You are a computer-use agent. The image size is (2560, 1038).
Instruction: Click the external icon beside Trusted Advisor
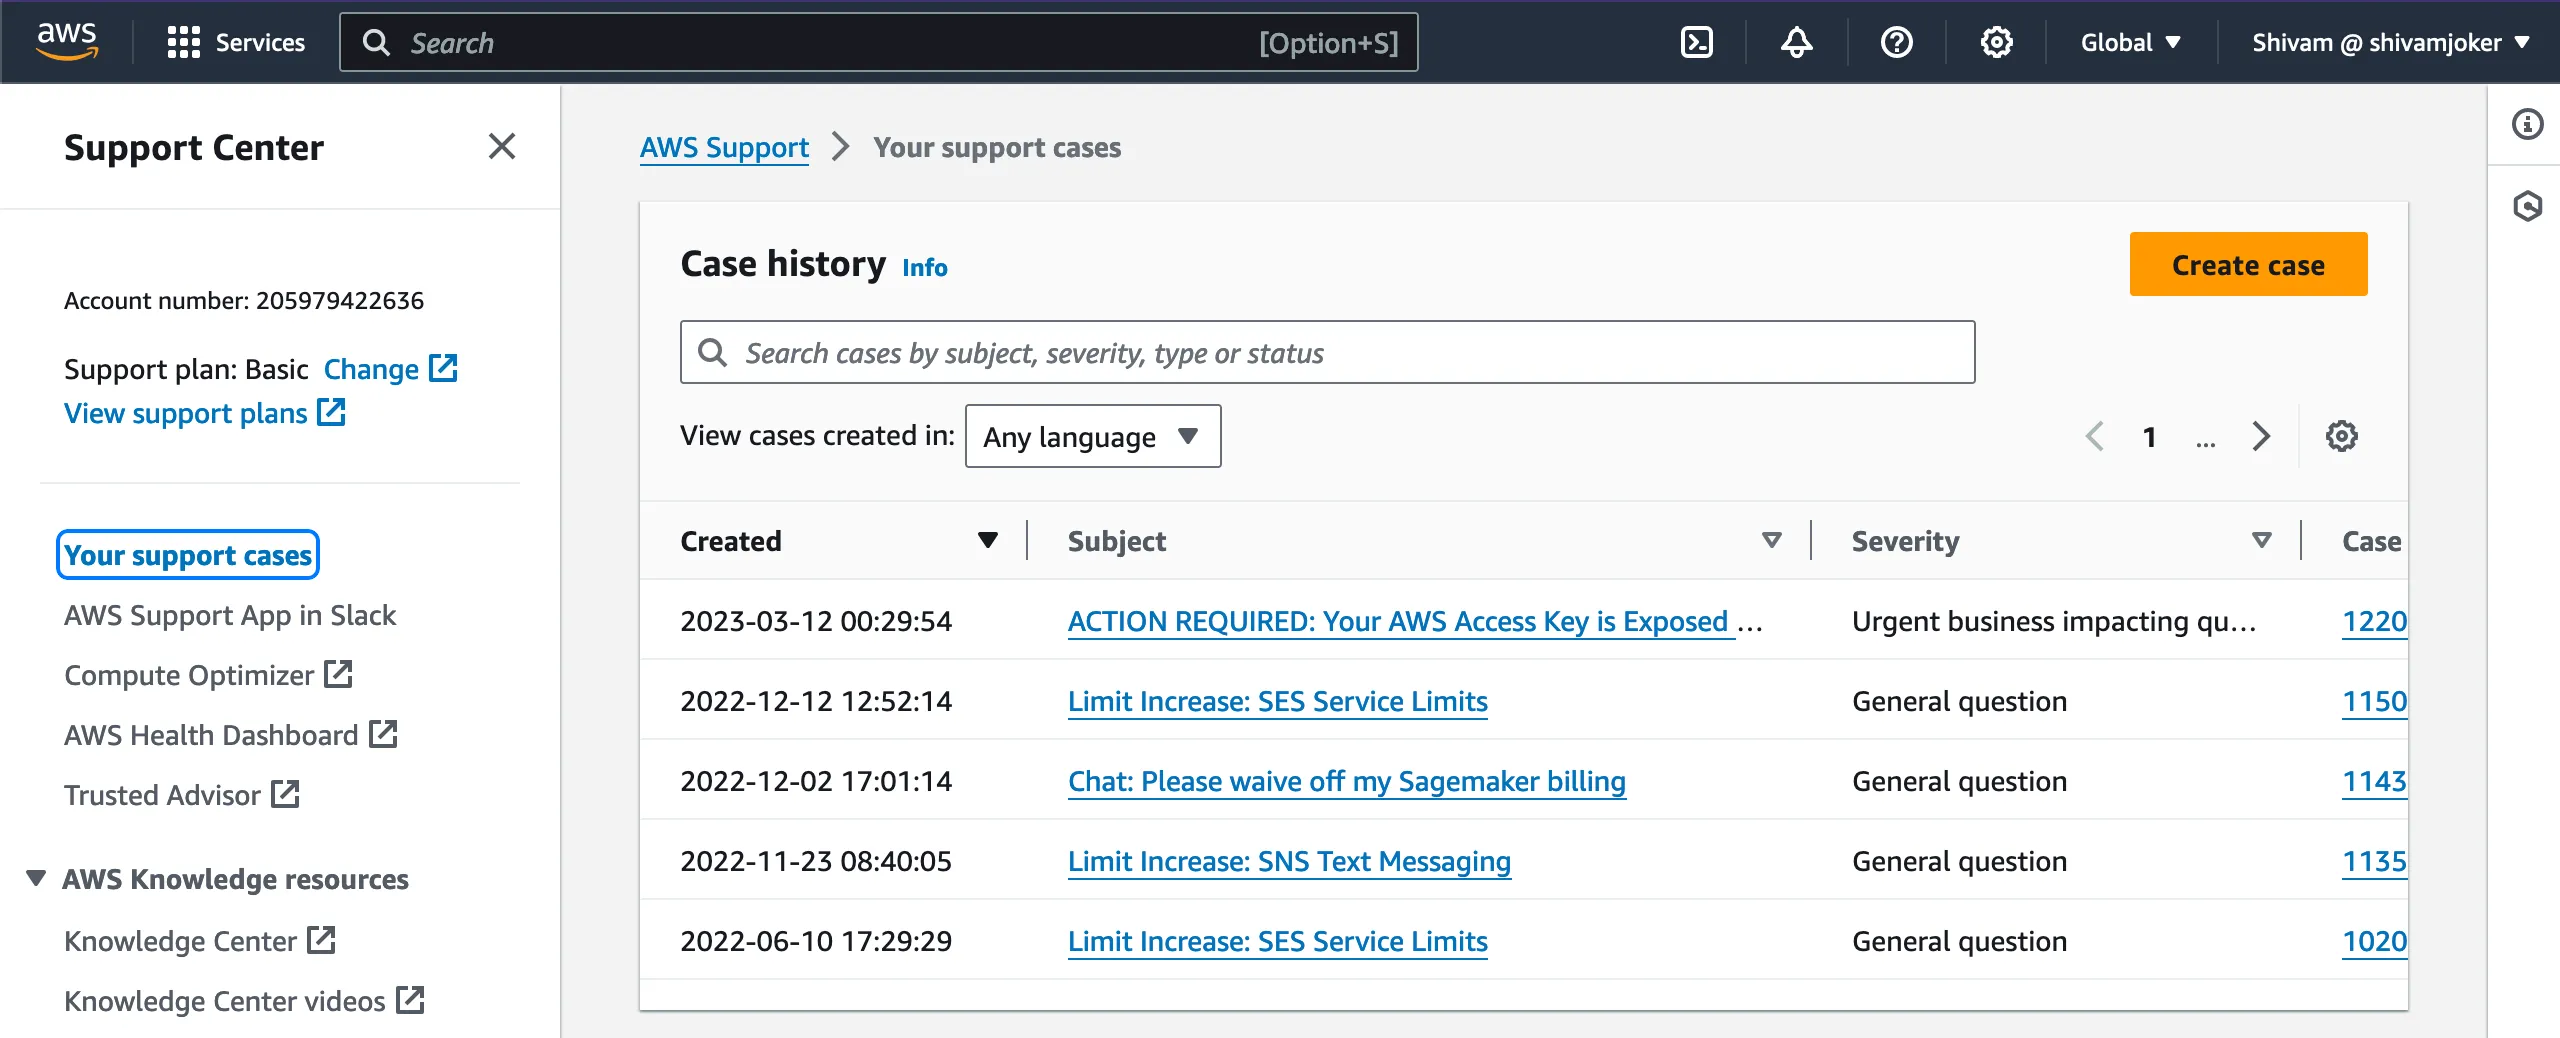pos(285,794)
